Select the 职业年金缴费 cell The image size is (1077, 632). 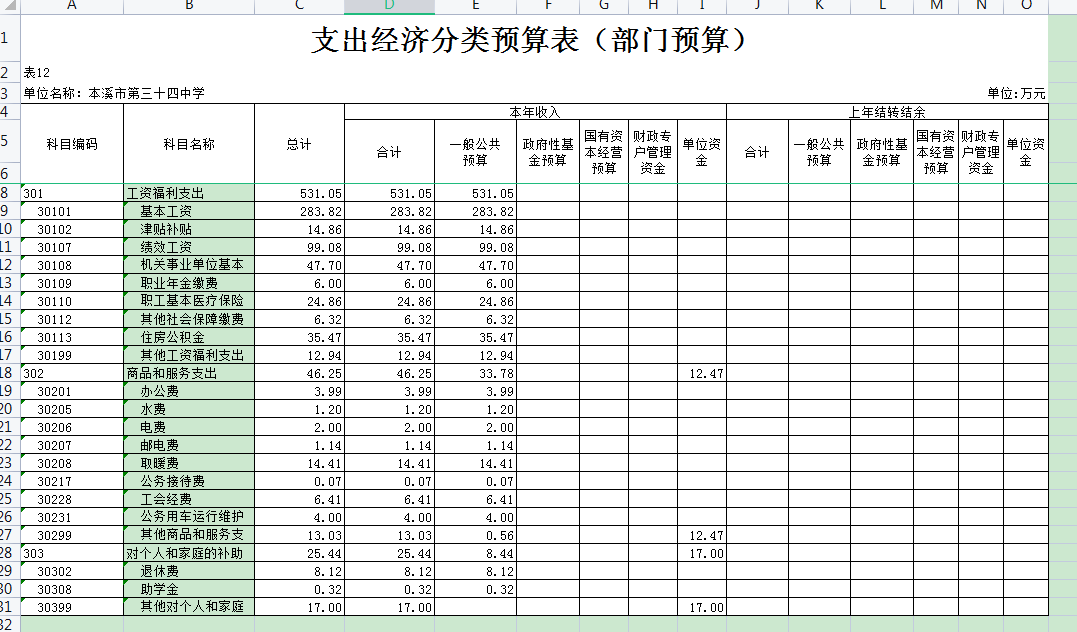(189, 283)
